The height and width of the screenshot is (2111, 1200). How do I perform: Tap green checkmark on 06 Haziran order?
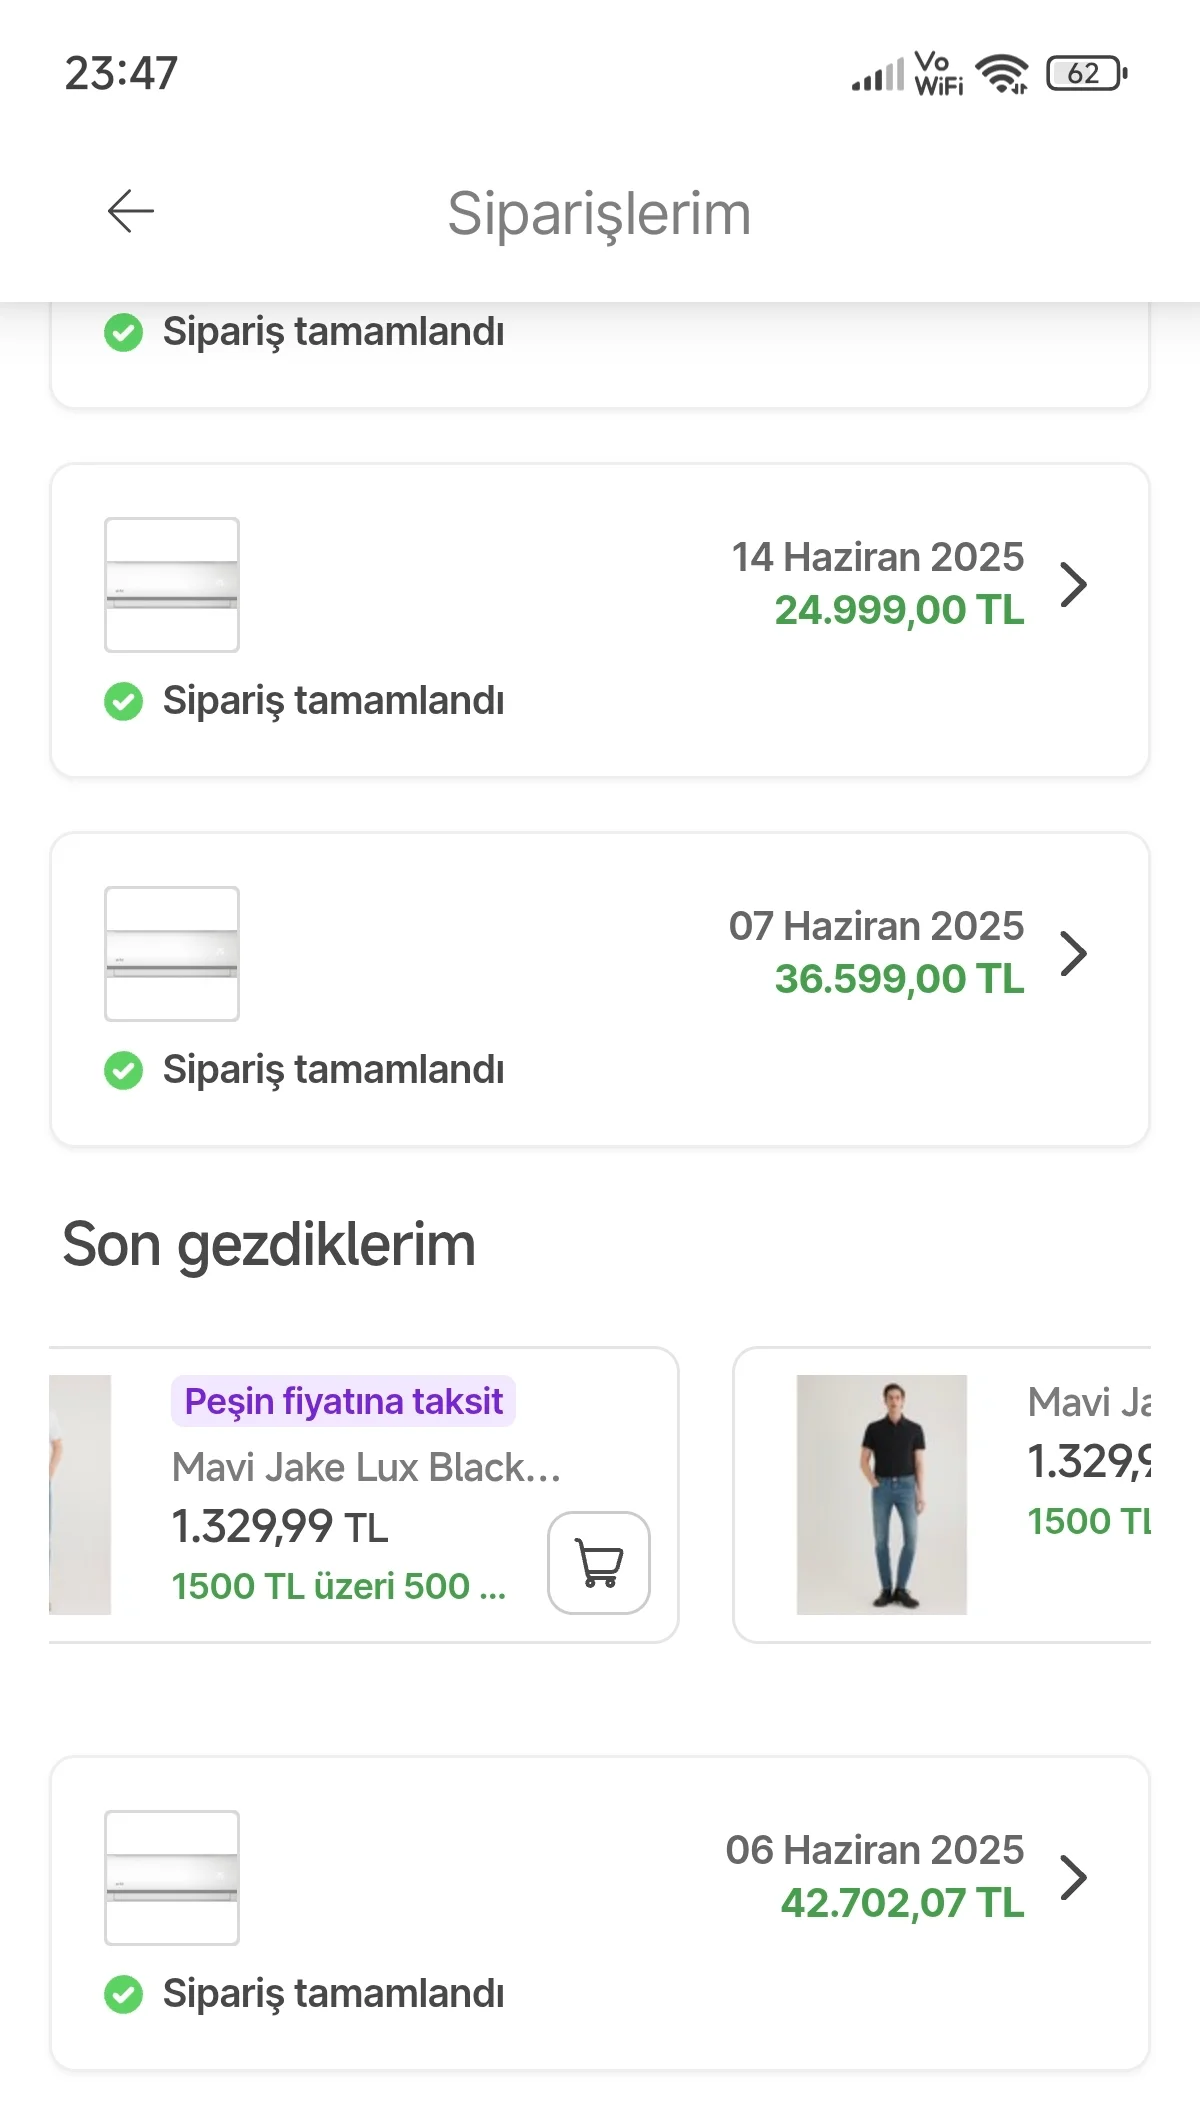tap(124, 1994)
